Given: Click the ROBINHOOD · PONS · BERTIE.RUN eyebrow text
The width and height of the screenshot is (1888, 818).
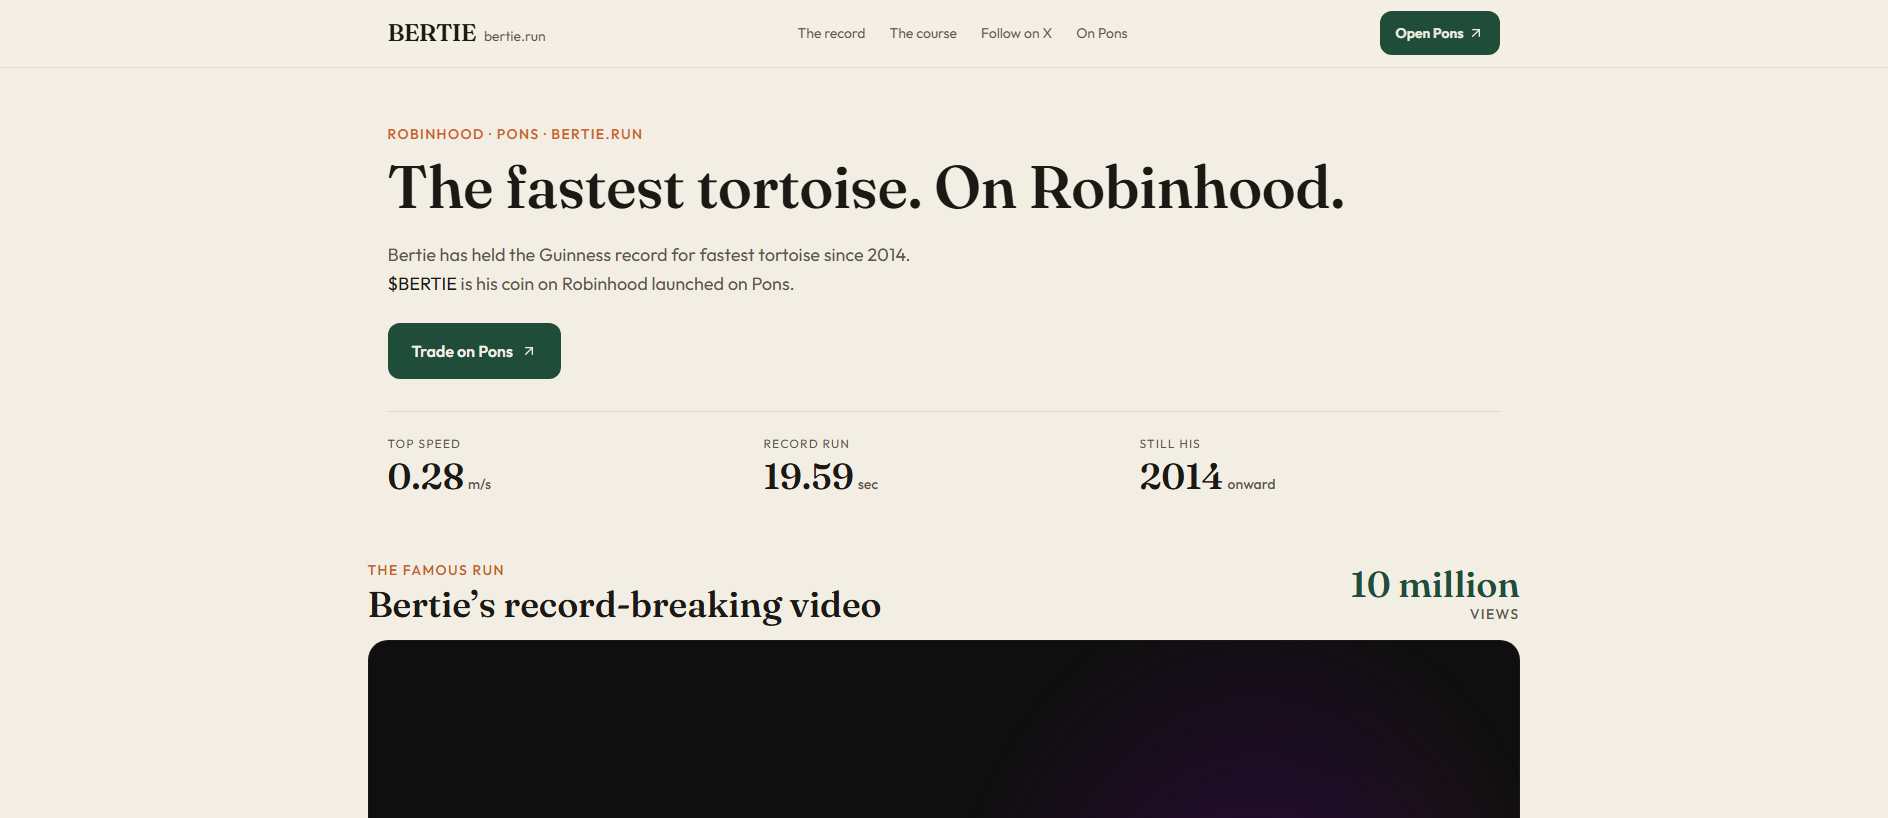Looking at the screenshot, I should (515, 134).
